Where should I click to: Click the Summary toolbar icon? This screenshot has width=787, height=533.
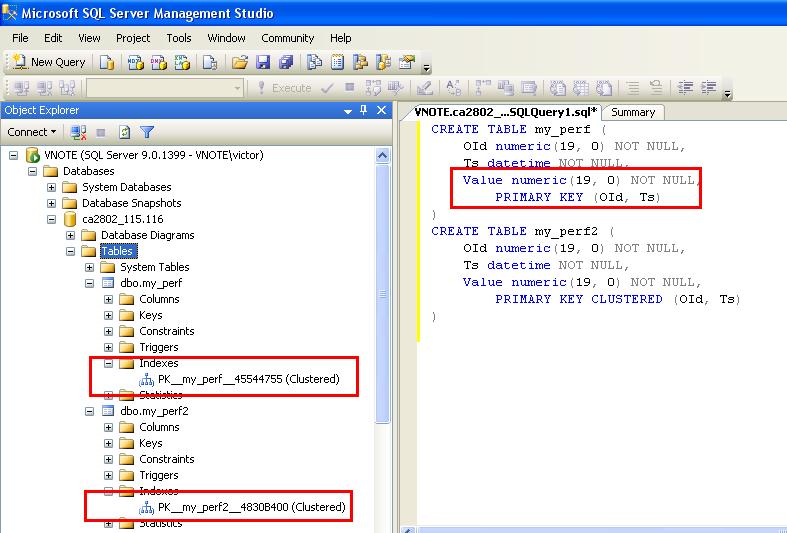(x=337, y=62)
